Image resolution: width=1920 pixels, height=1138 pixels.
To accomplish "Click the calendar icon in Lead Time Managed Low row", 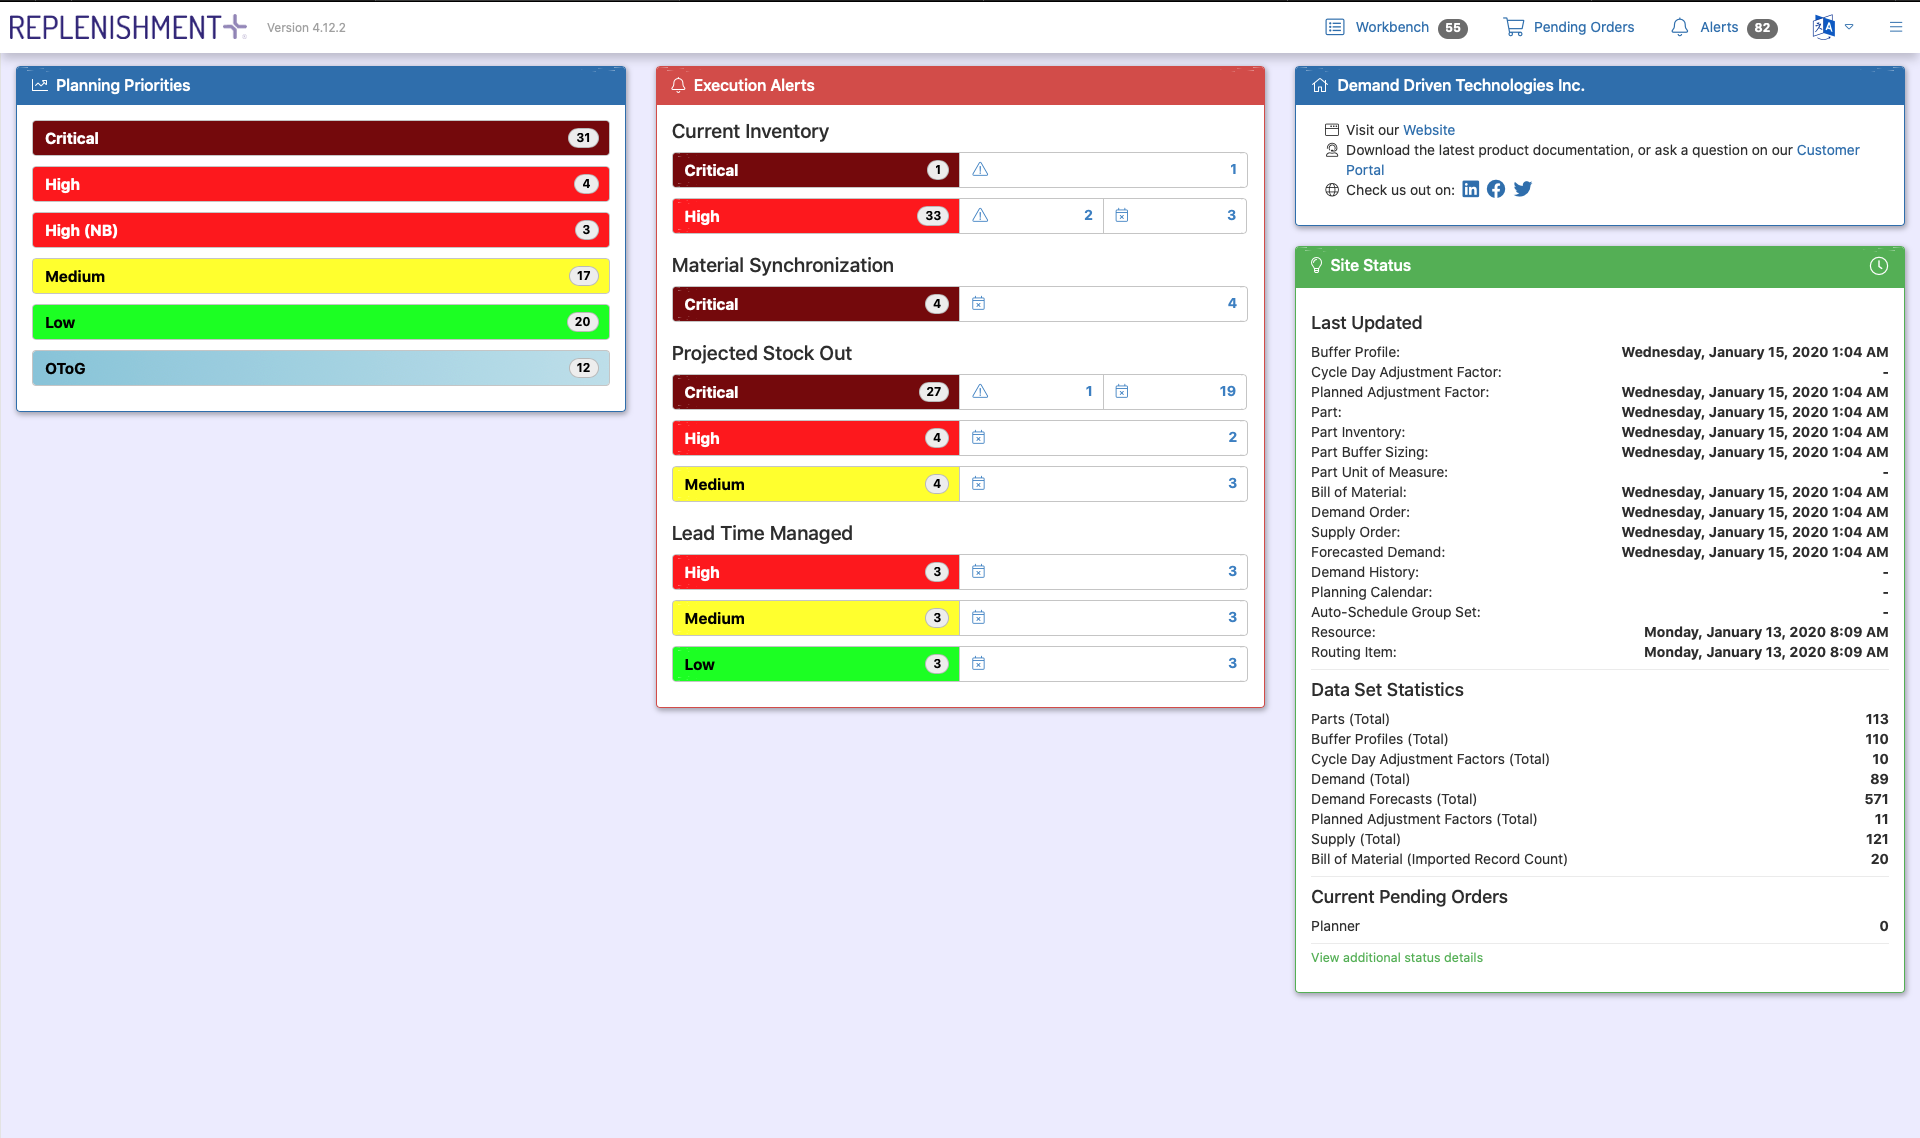I will tap(979, 664).
